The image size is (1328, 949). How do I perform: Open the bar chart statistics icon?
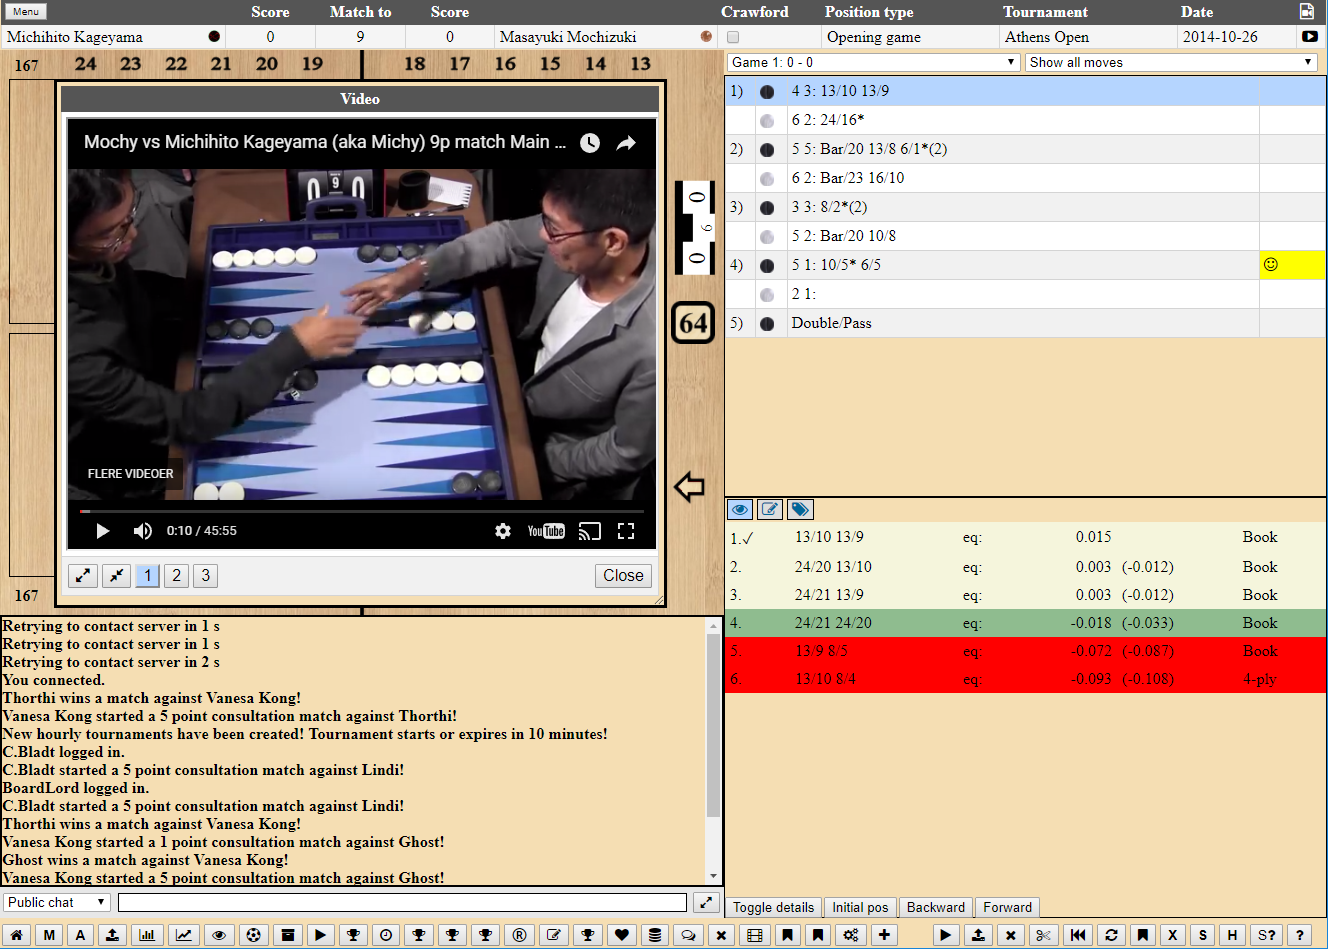[x=147, y=935]
